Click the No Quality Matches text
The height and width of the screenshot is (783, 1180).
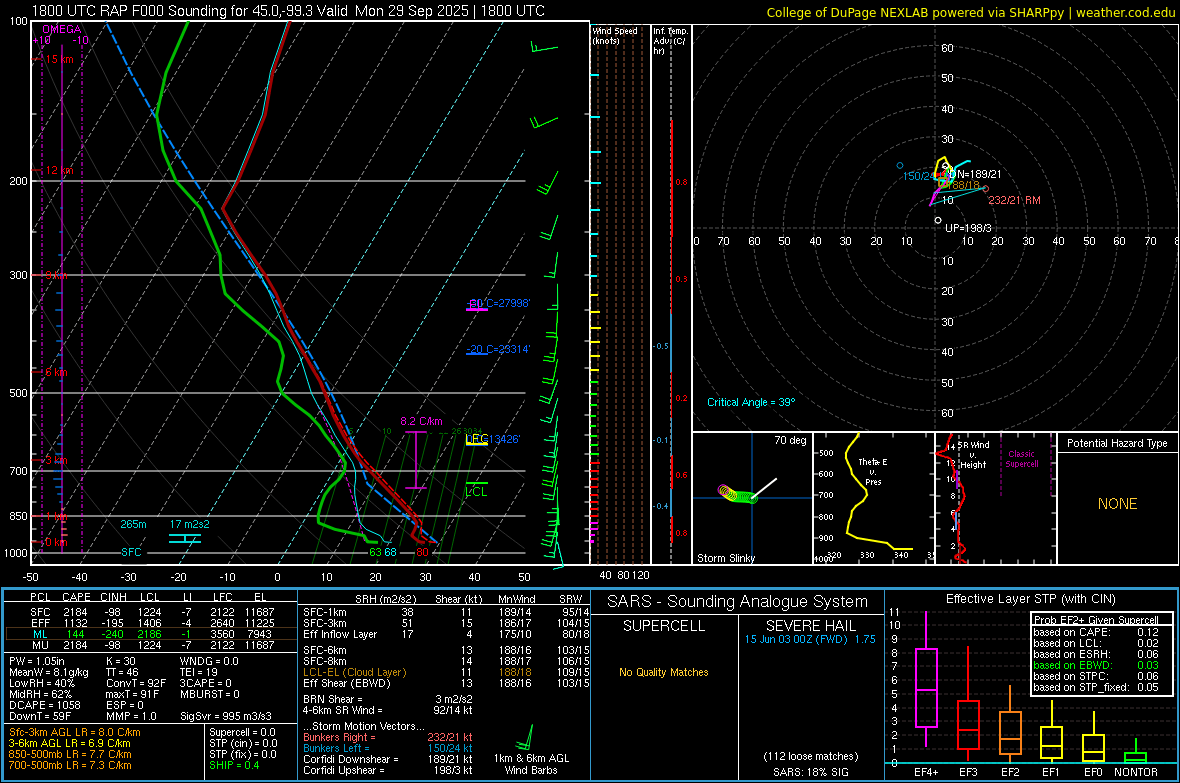click(x=664, y=672)
